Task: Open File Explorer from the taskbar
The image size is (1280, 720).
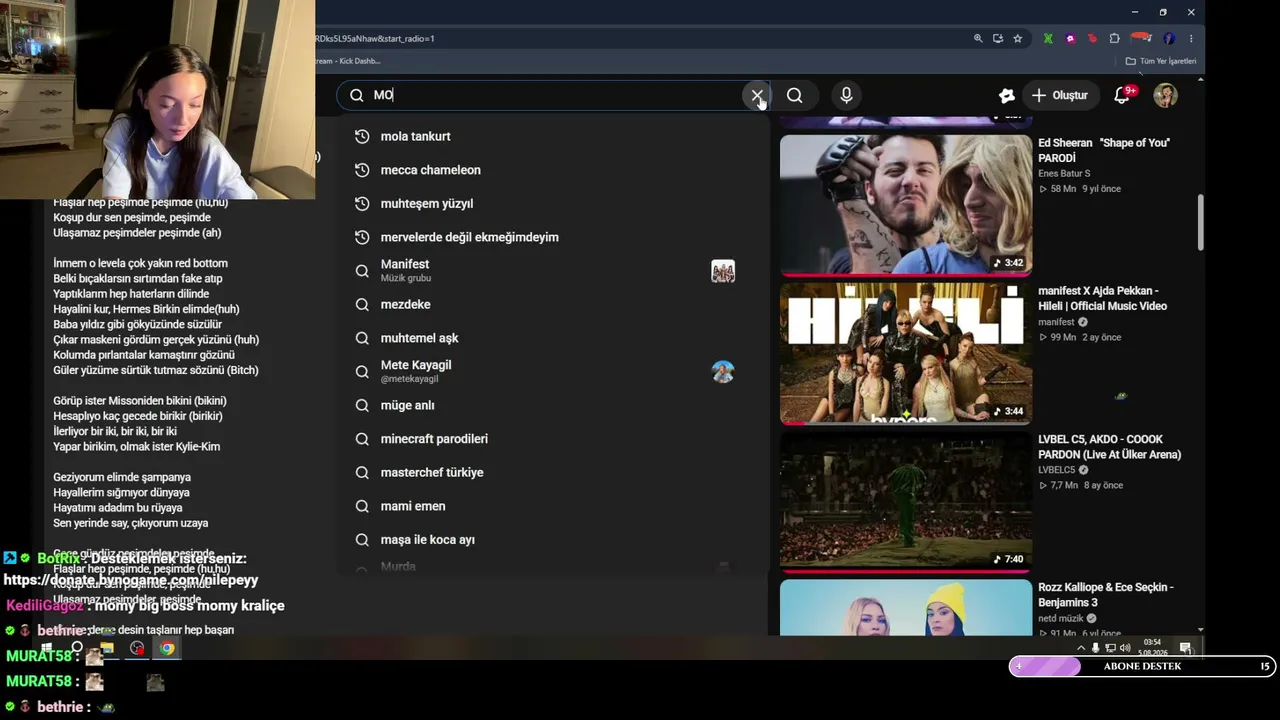Action: pyautogui.click(x=107, y=648)
